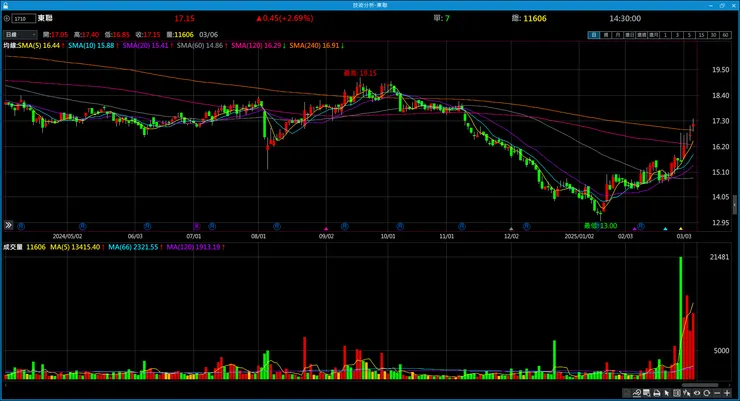Click the line-draw analysis tool icon
The height and width of the screenshot is (401, 740).
coord(637,393)
